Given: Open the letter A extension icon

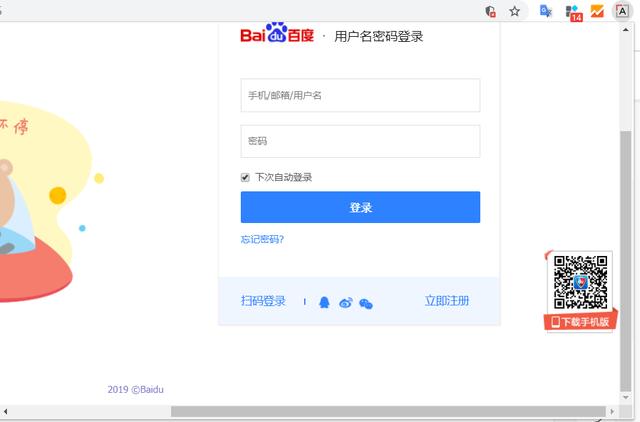Looking at the screenshot, I should (x=622, y=11).
